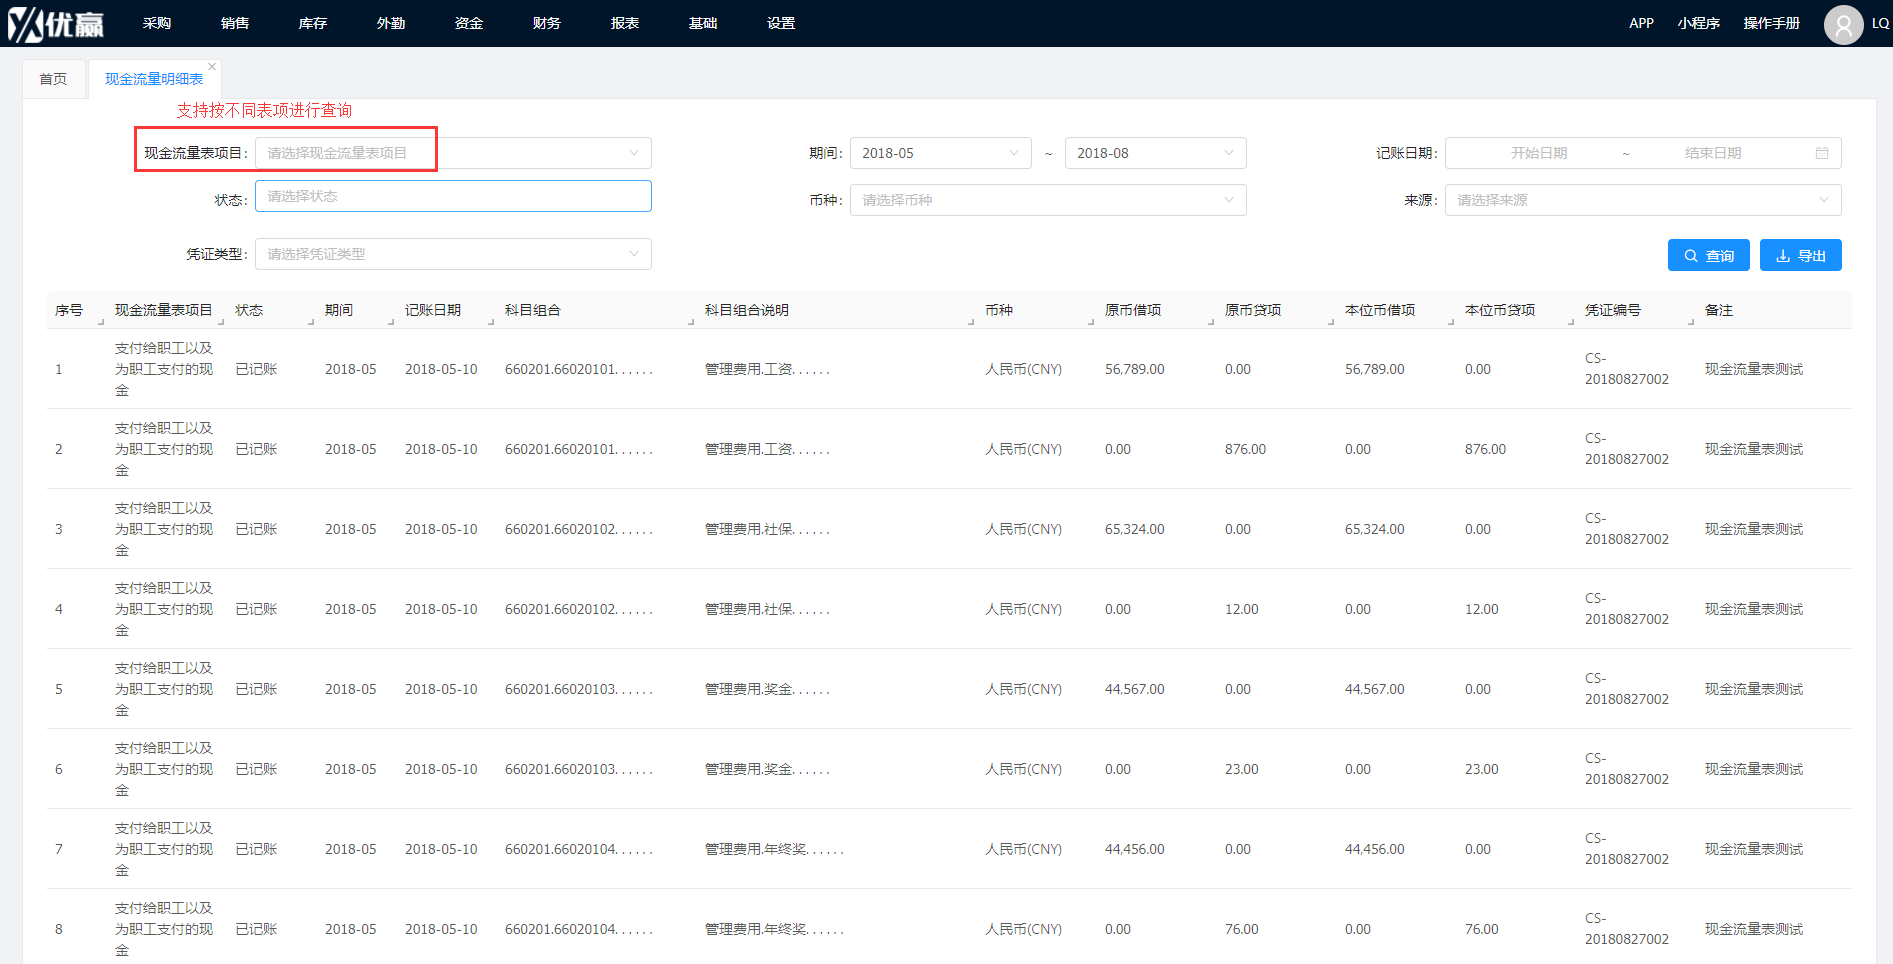Open the 销售 menu

[235, 23]
